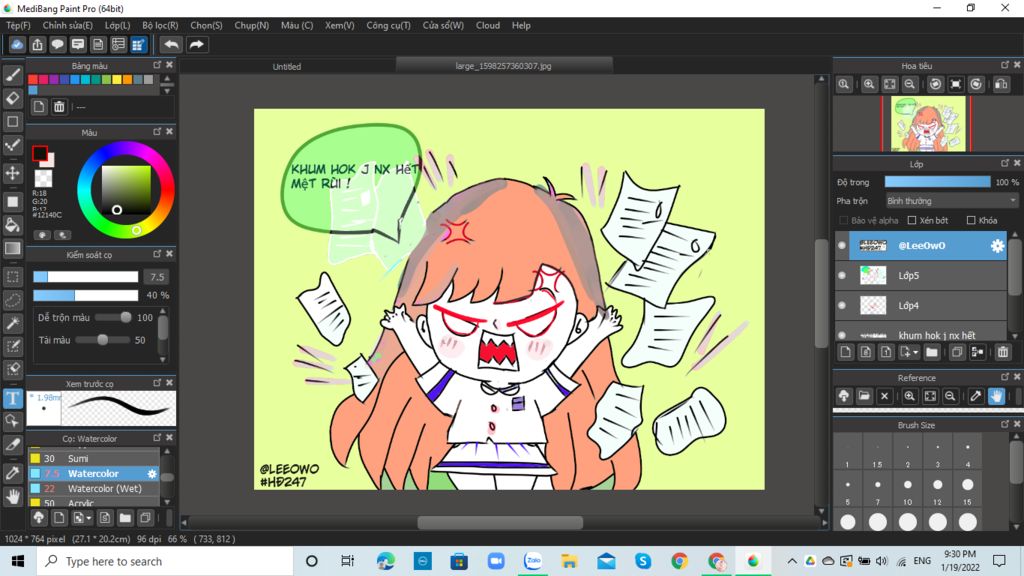This screenshot has height=576, width=1024.
Task: Select the Magic Wand tool
Action: click(x=12, y=323)
